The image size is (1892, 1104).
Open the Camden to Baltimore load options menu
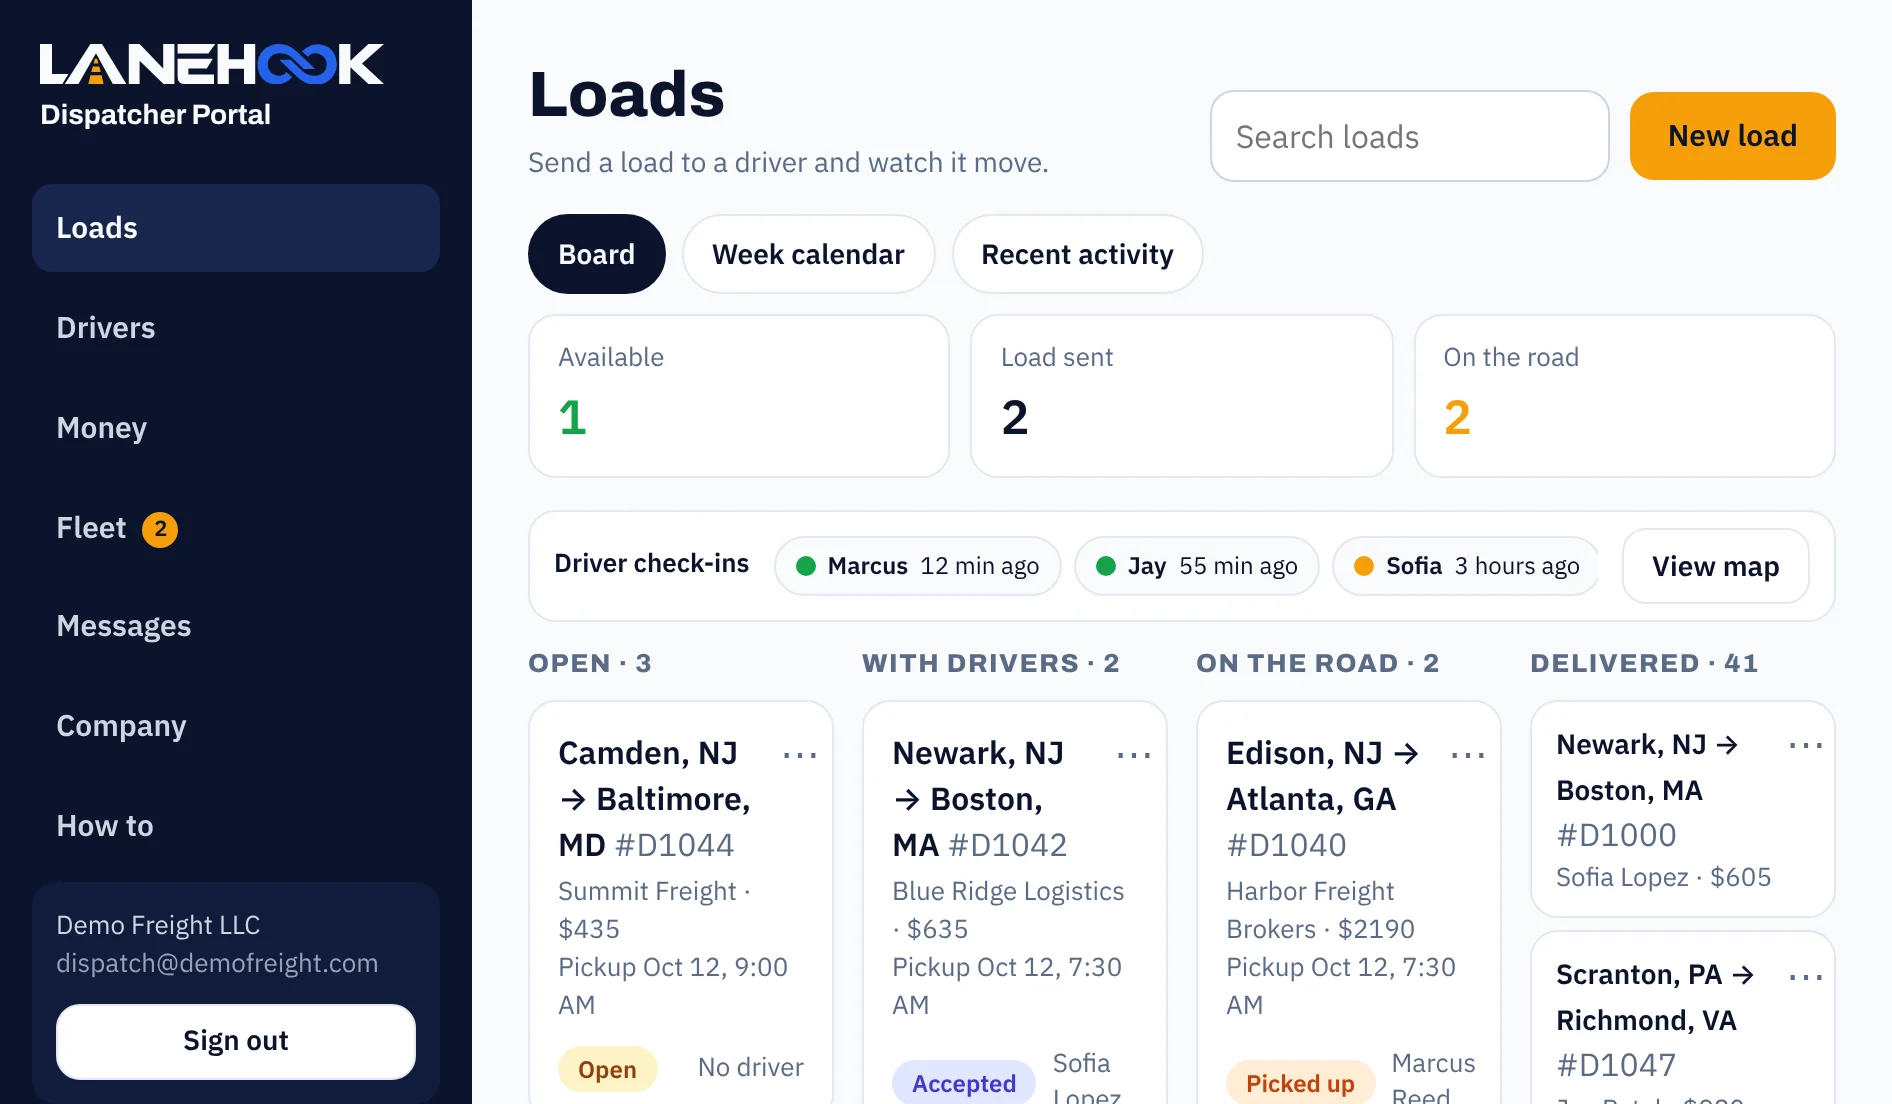(x=800, y=755)
